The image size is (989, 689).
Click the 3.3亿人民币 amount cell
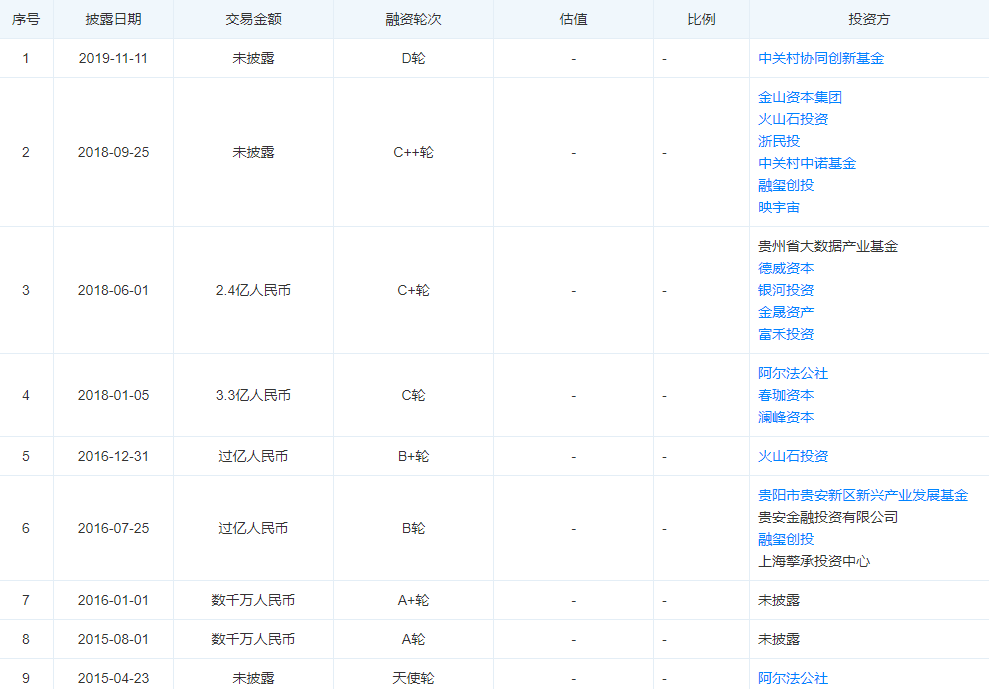pyautogui.click(x=254, y=396)
